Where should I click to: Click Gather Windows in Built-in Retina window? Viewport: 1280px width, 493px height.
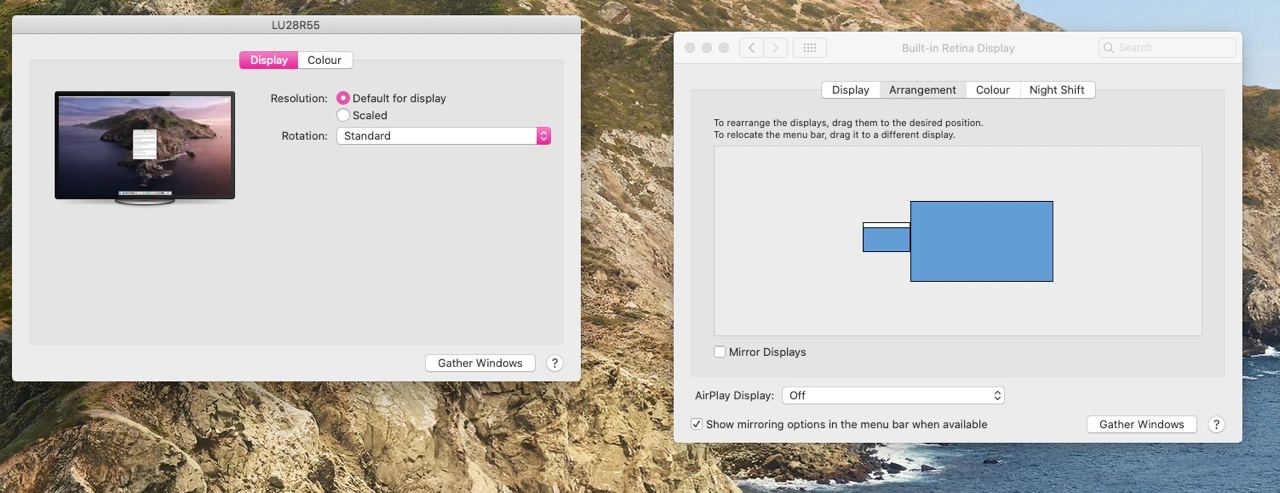pos(1141,424)
